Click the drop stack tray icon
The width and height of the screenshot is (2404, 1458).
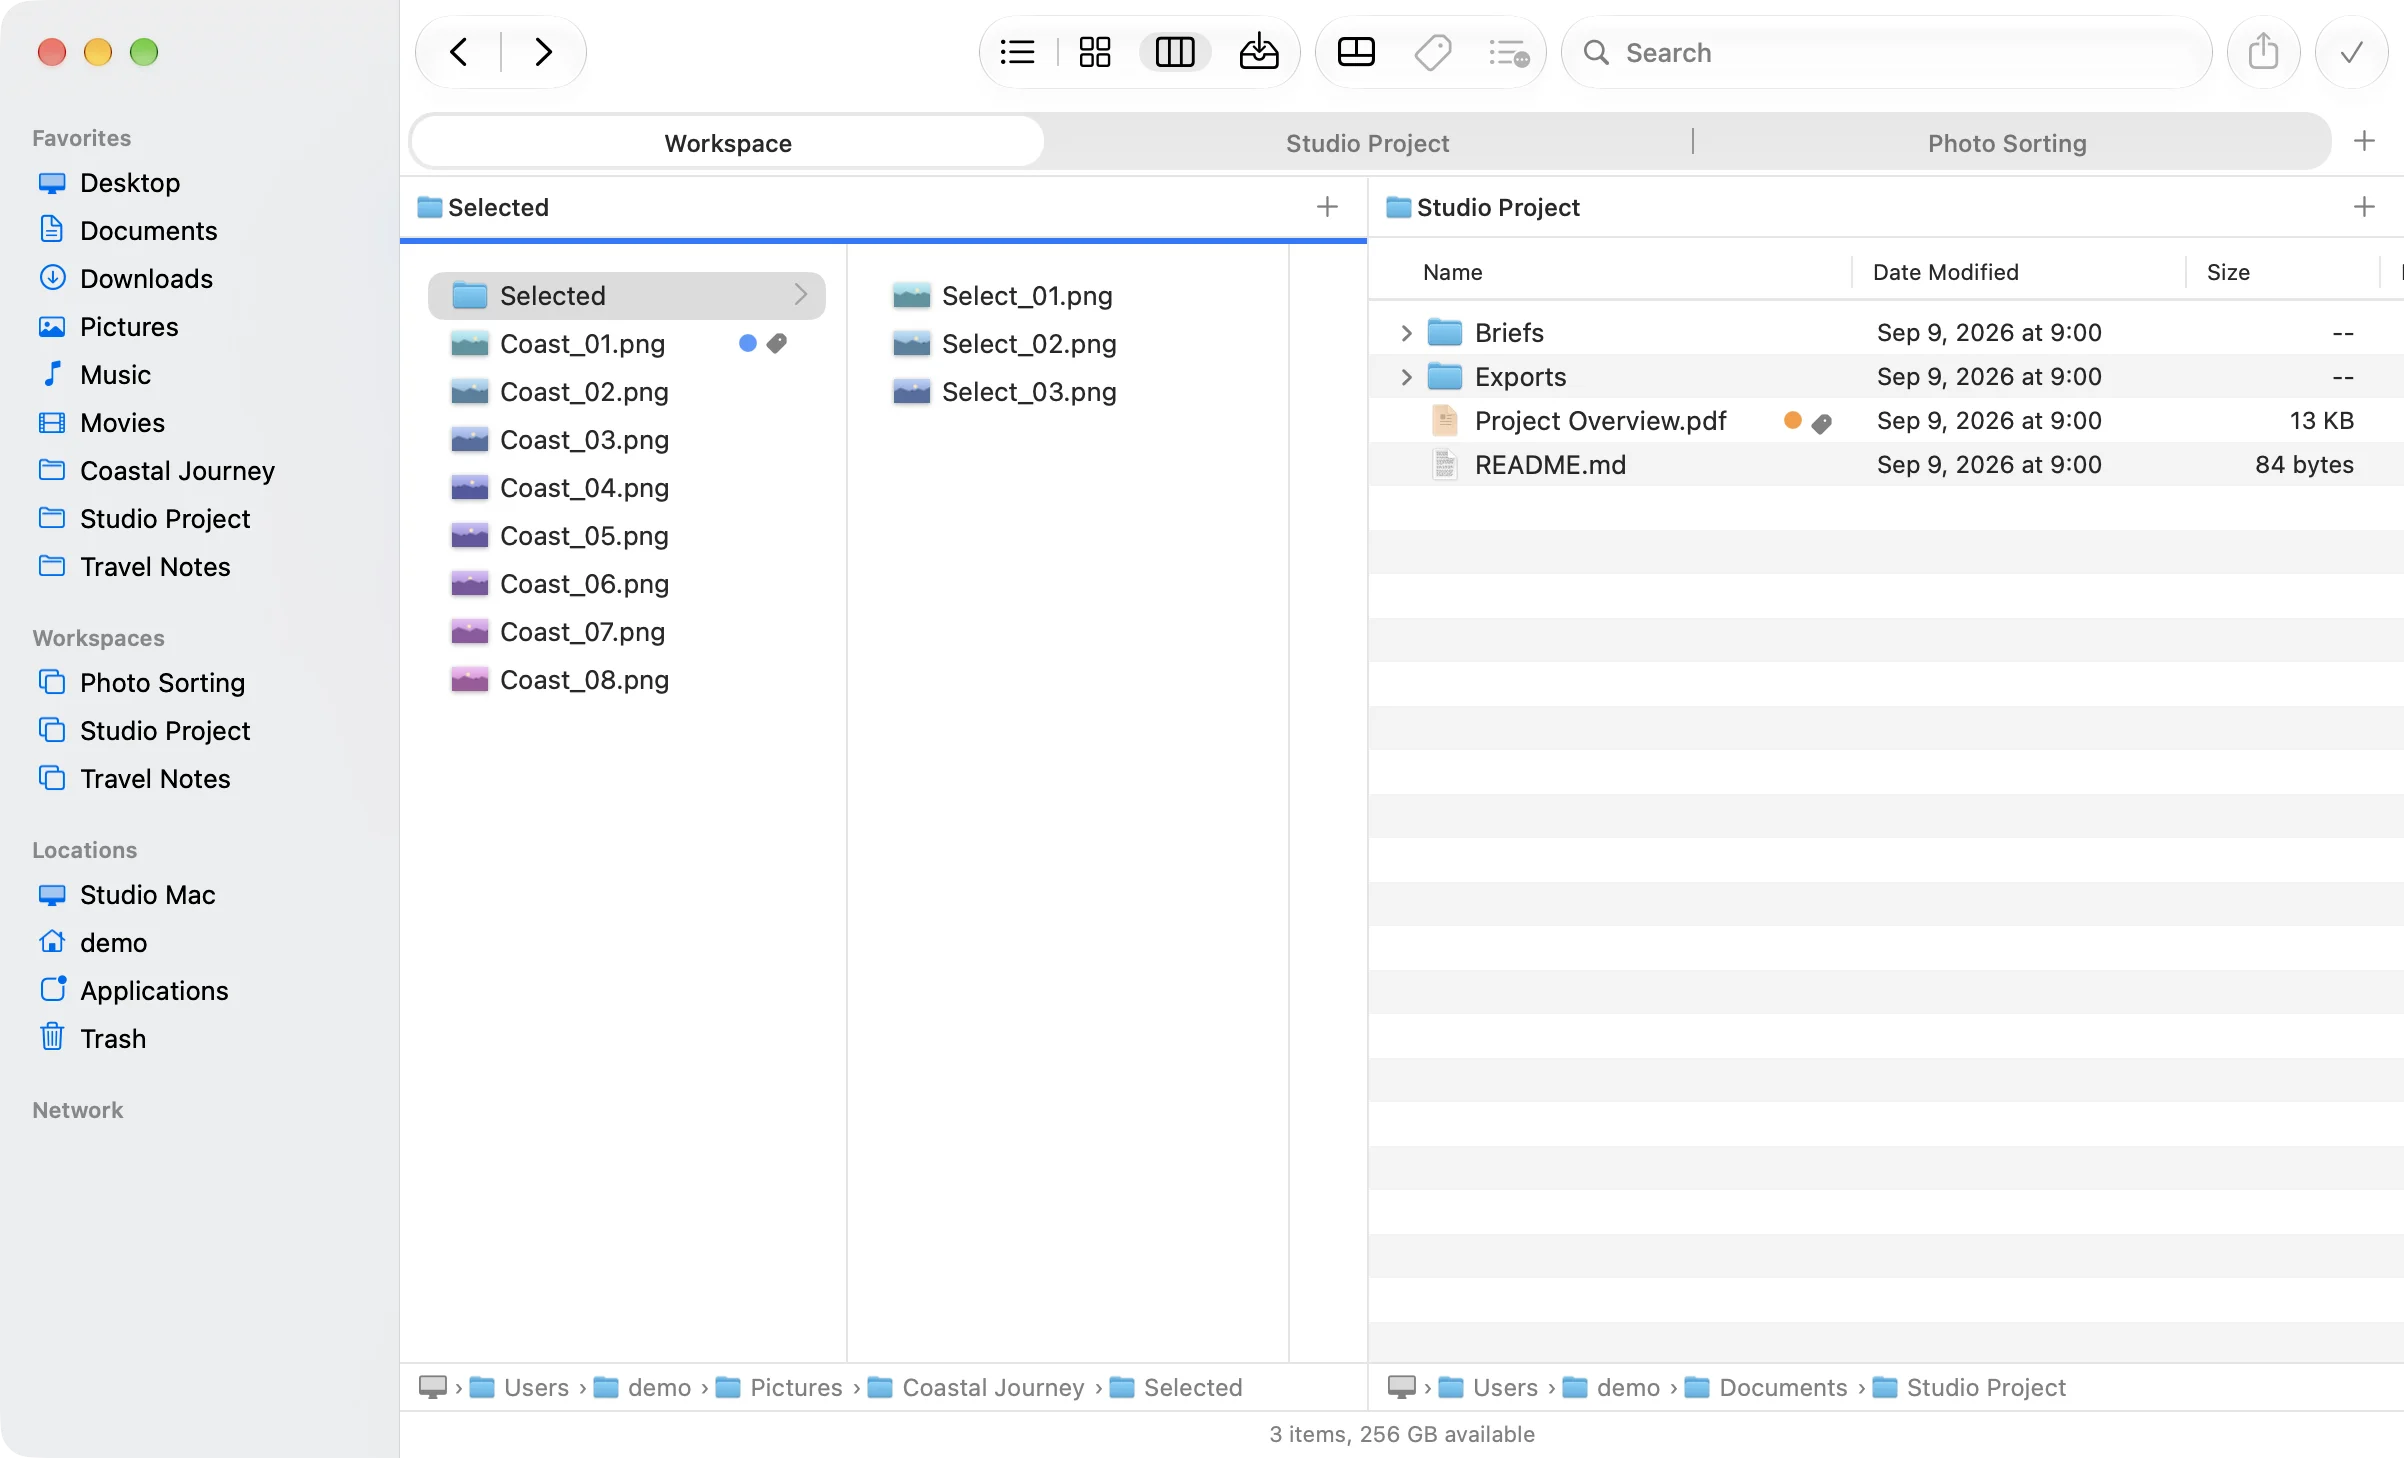tap(1258, 52)
